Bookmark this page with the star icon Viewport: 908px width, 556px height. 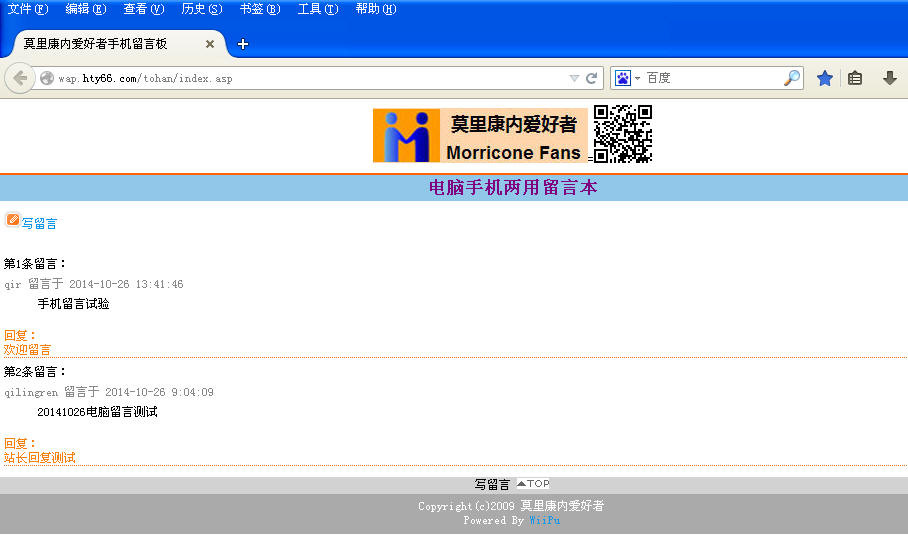(x=825, y=78)
